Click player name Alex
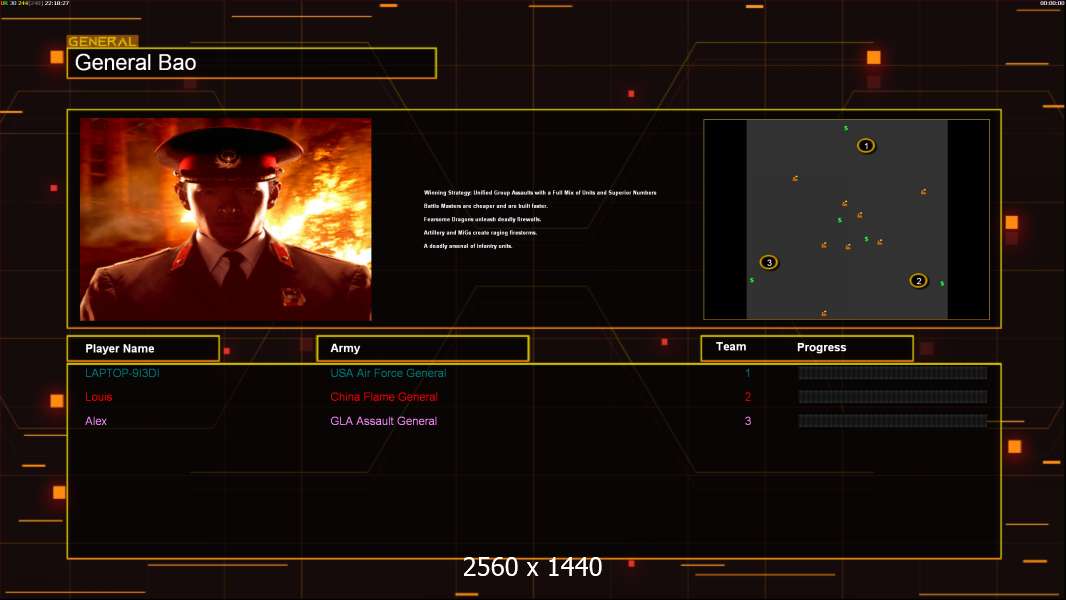1066x600 pixels. (x=96, y=421)
